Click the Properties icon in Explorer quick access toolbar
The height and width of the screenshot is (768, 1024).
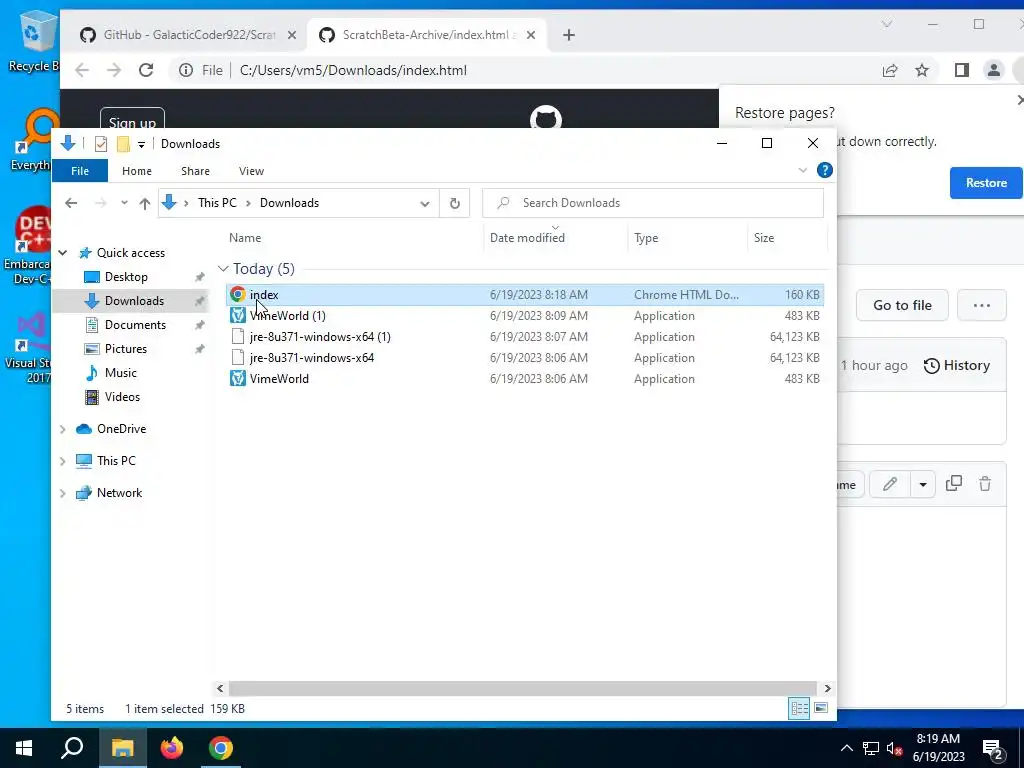(x=101, y=144)
